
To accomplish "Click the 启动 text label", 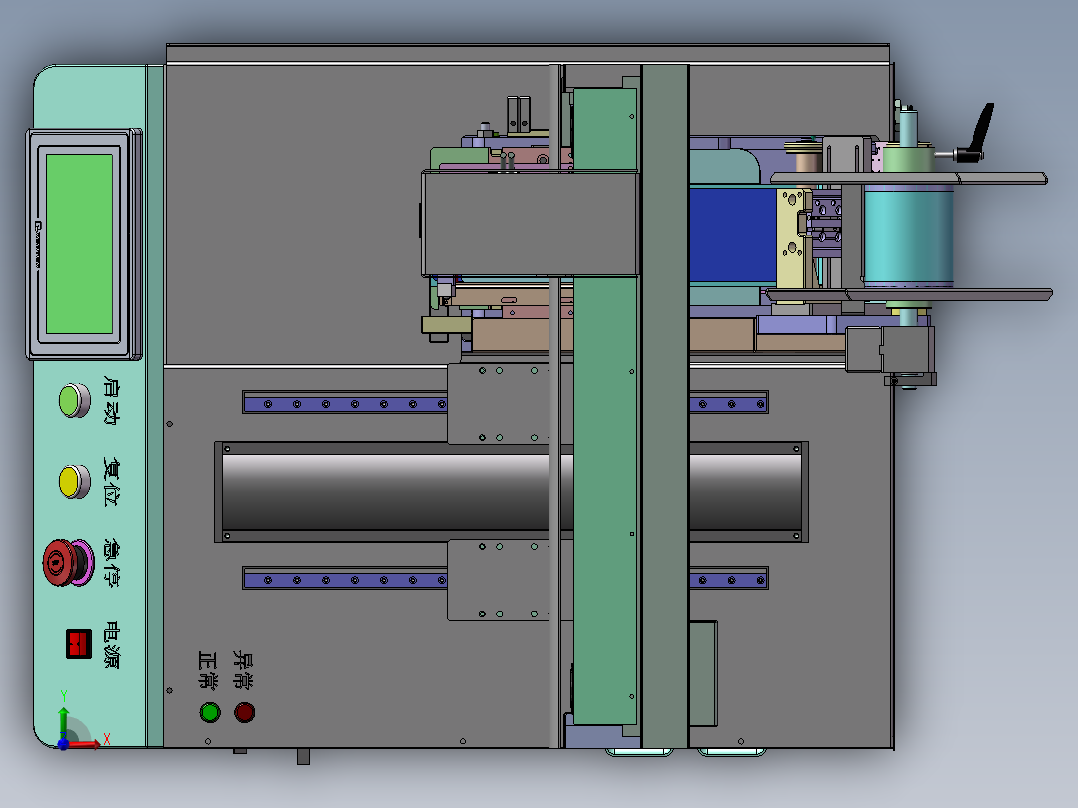I will click(111, 400).
